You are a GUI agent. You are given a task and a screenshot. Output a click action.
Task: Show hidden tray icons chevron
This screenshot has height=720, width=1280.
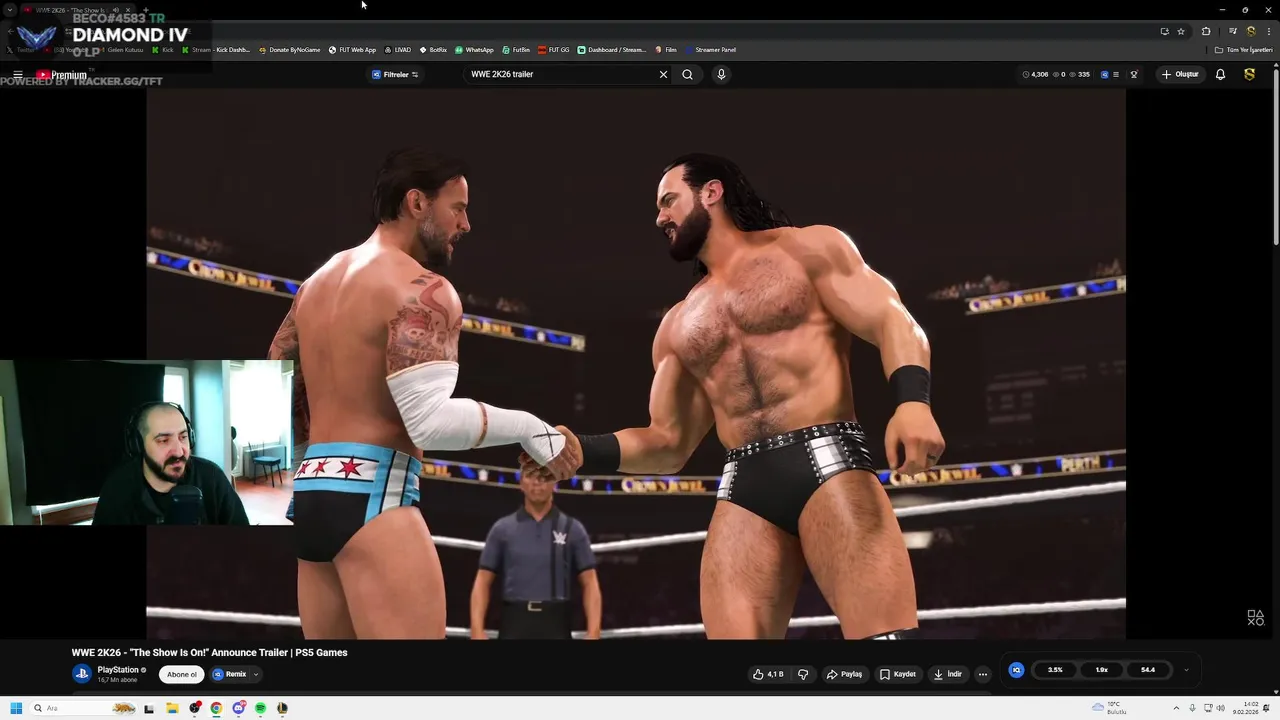point(1176,708)
